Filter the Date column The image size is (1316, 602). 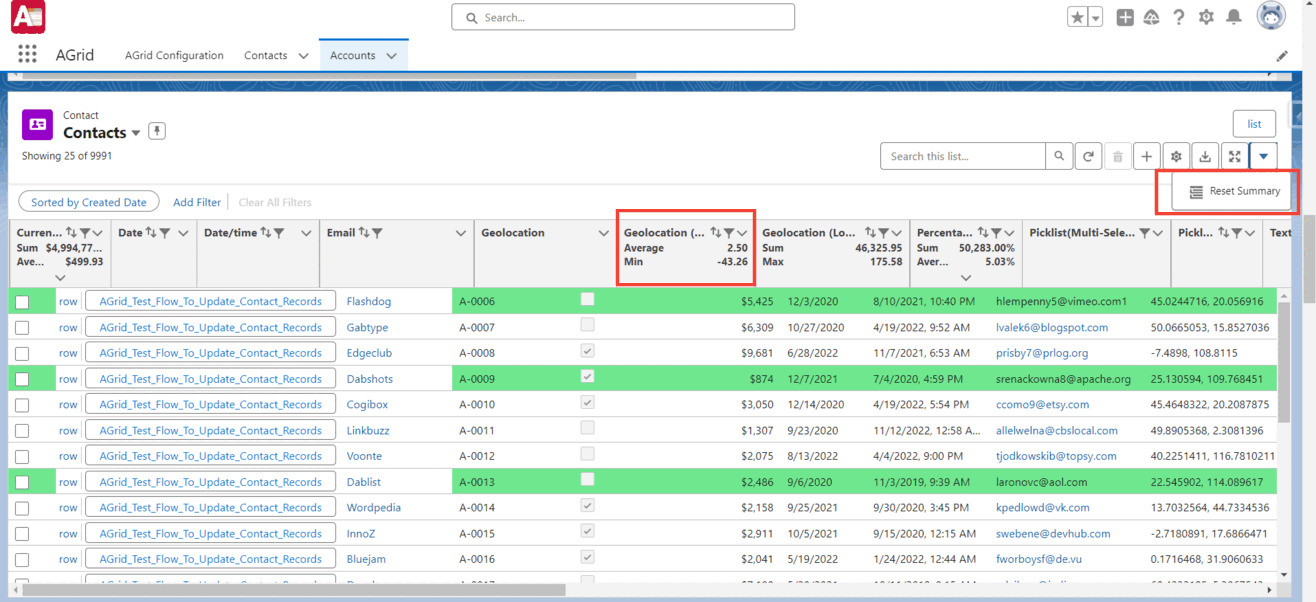click(x=166, y=233)
